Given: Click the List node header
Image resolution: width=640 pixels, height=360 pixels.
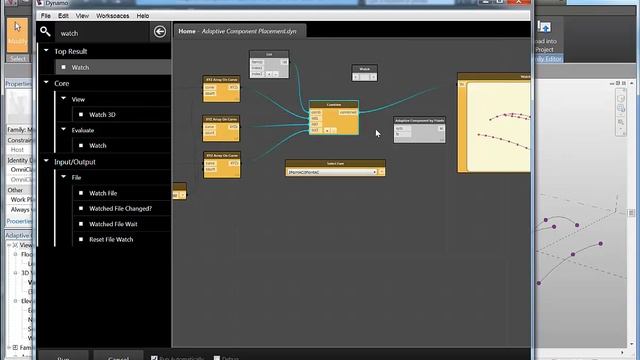Looking at the screenshot, I should click(269, 54).
